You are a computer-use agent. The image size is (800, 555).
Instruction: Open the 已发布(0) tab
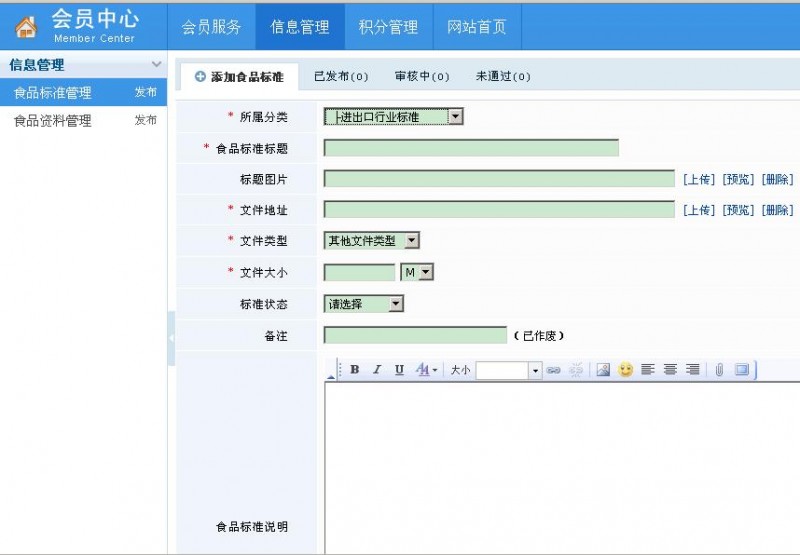[x=341, y=77]
